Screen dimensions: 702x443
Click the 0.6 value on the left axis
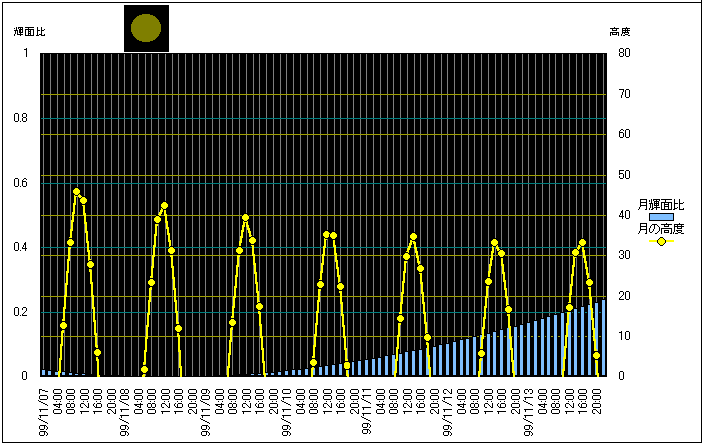pyautogui.click(x=22, y=183)
